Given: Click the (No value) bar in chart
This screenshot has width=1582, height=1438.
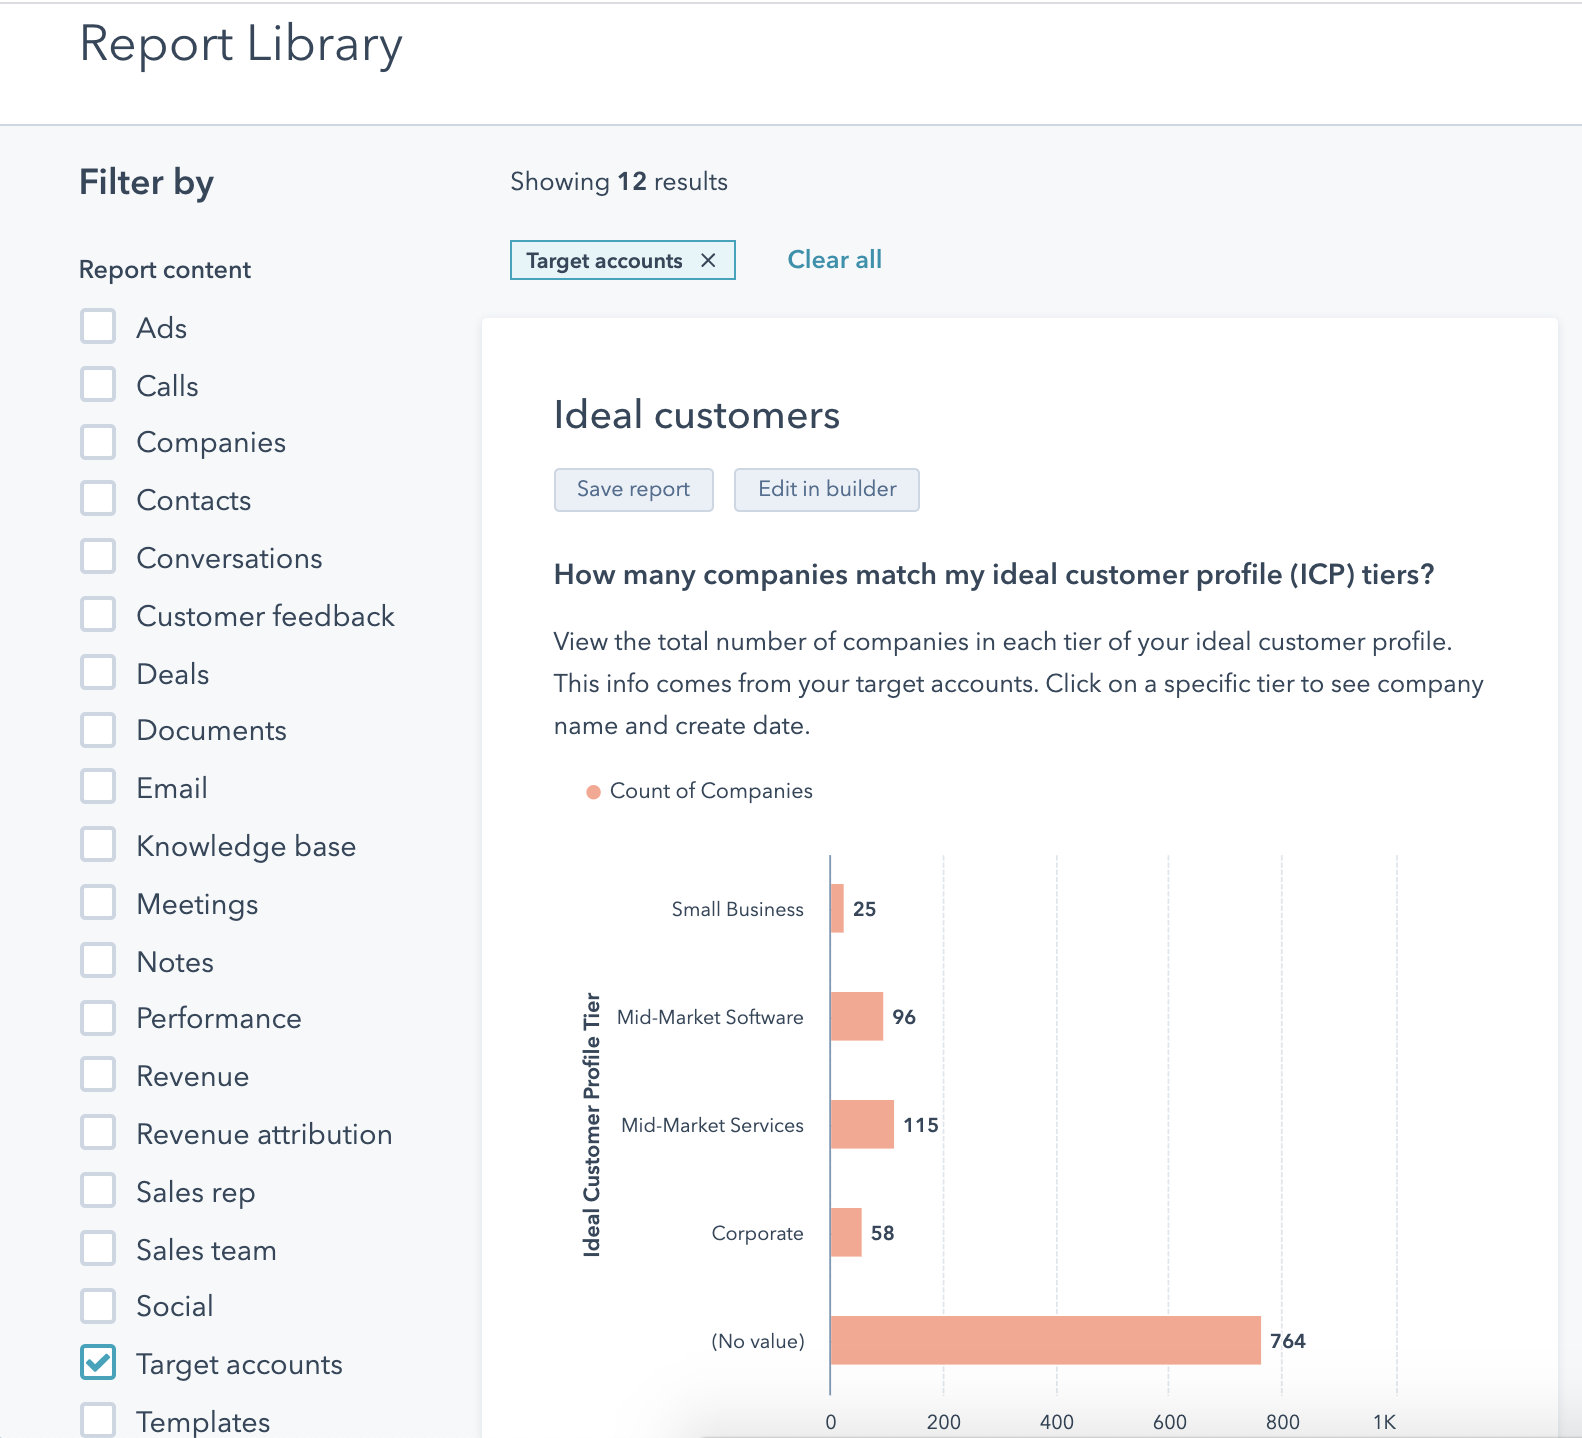Looking at the screenshot, I should 1045,1340.
